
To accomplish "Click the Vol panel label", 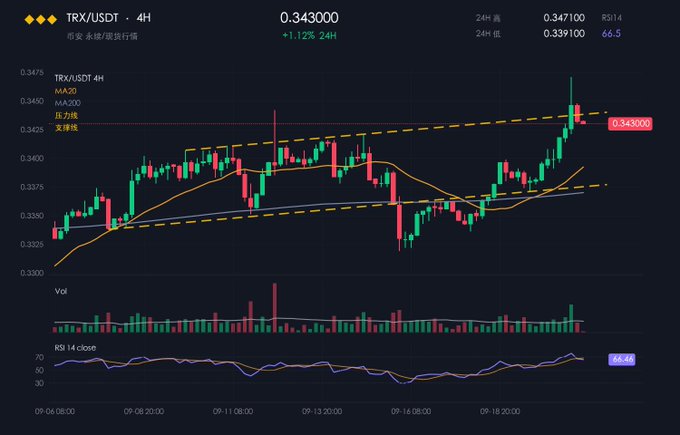I will pyautogui.click(x=61, y=291).
